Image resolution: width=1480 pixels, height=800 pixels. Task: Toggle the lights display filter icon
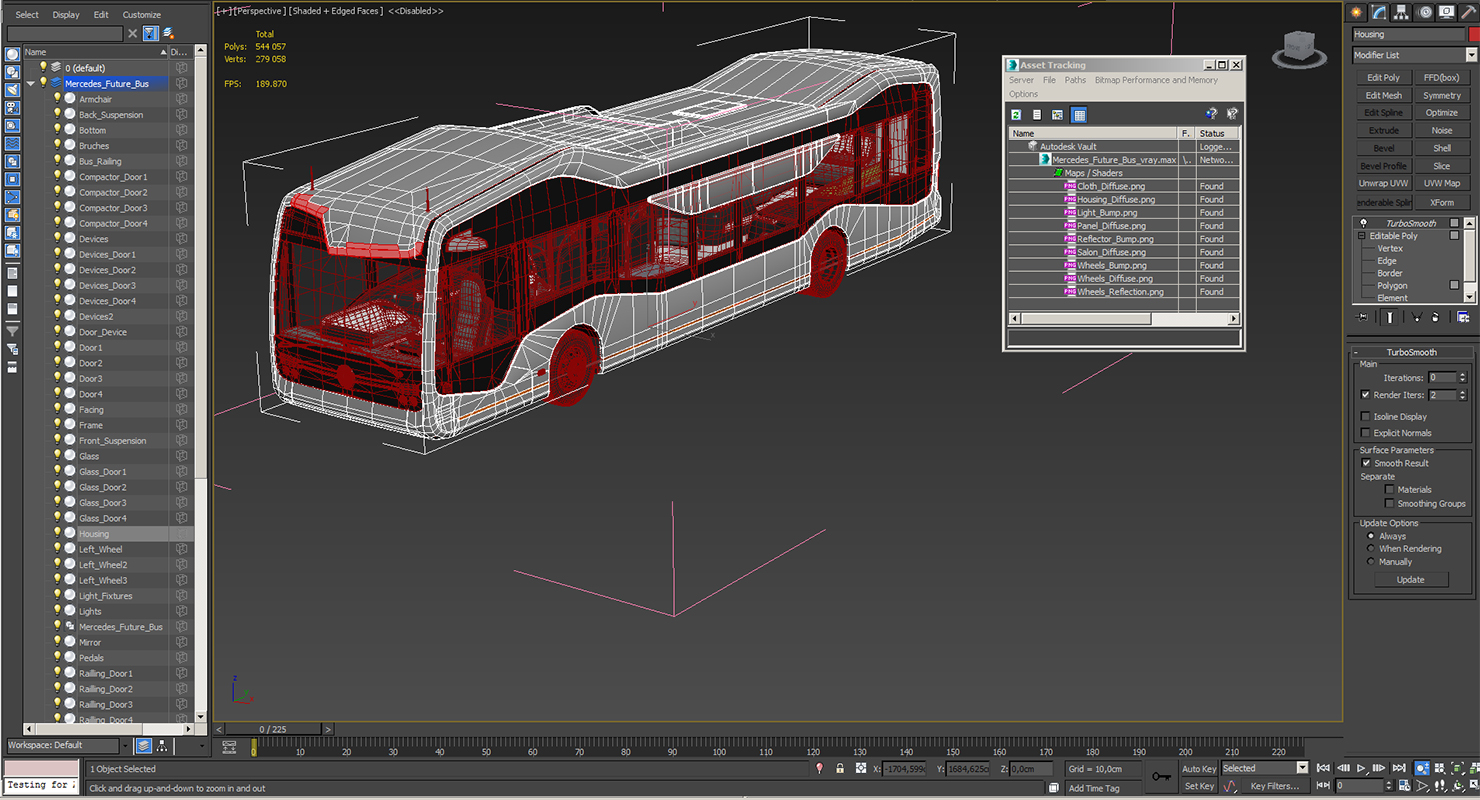click(12, 91)
